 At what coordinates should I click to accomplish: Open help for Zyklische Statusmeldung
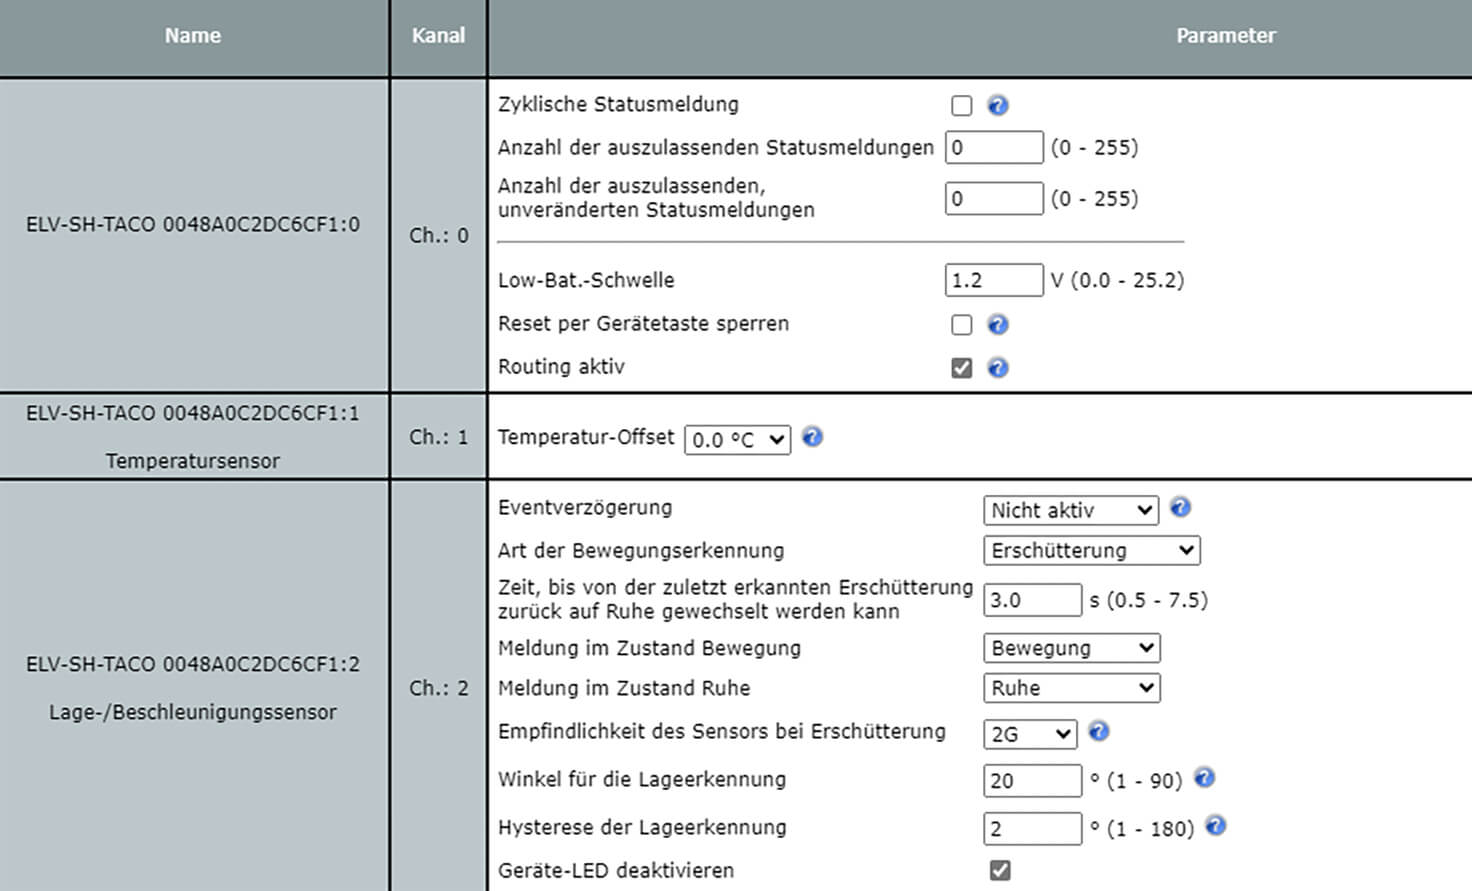click(x=997, y=105)
